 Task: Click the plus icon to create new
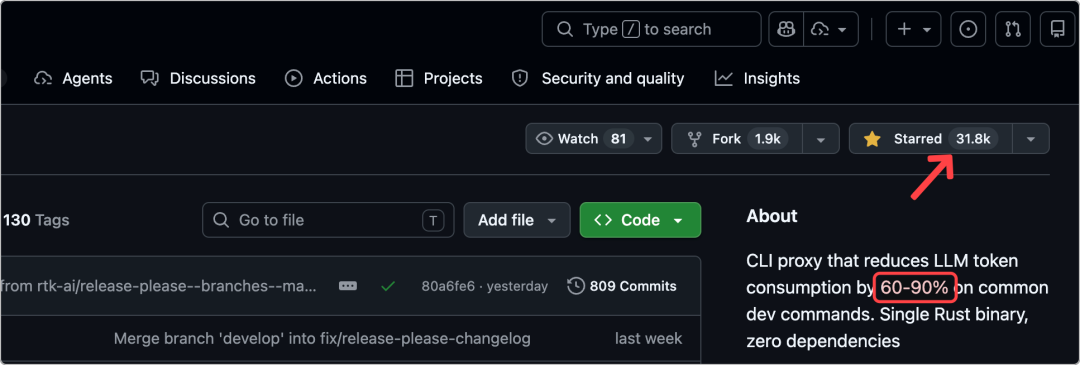[913, 30]
